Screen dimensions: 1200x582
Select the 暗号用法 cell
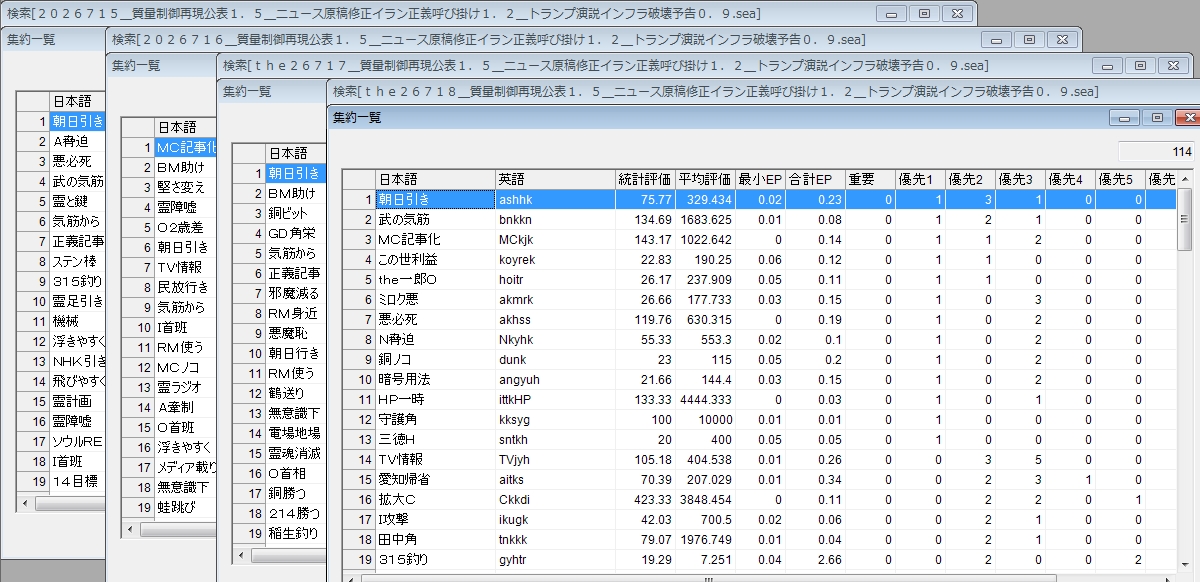tap(435, 379)
